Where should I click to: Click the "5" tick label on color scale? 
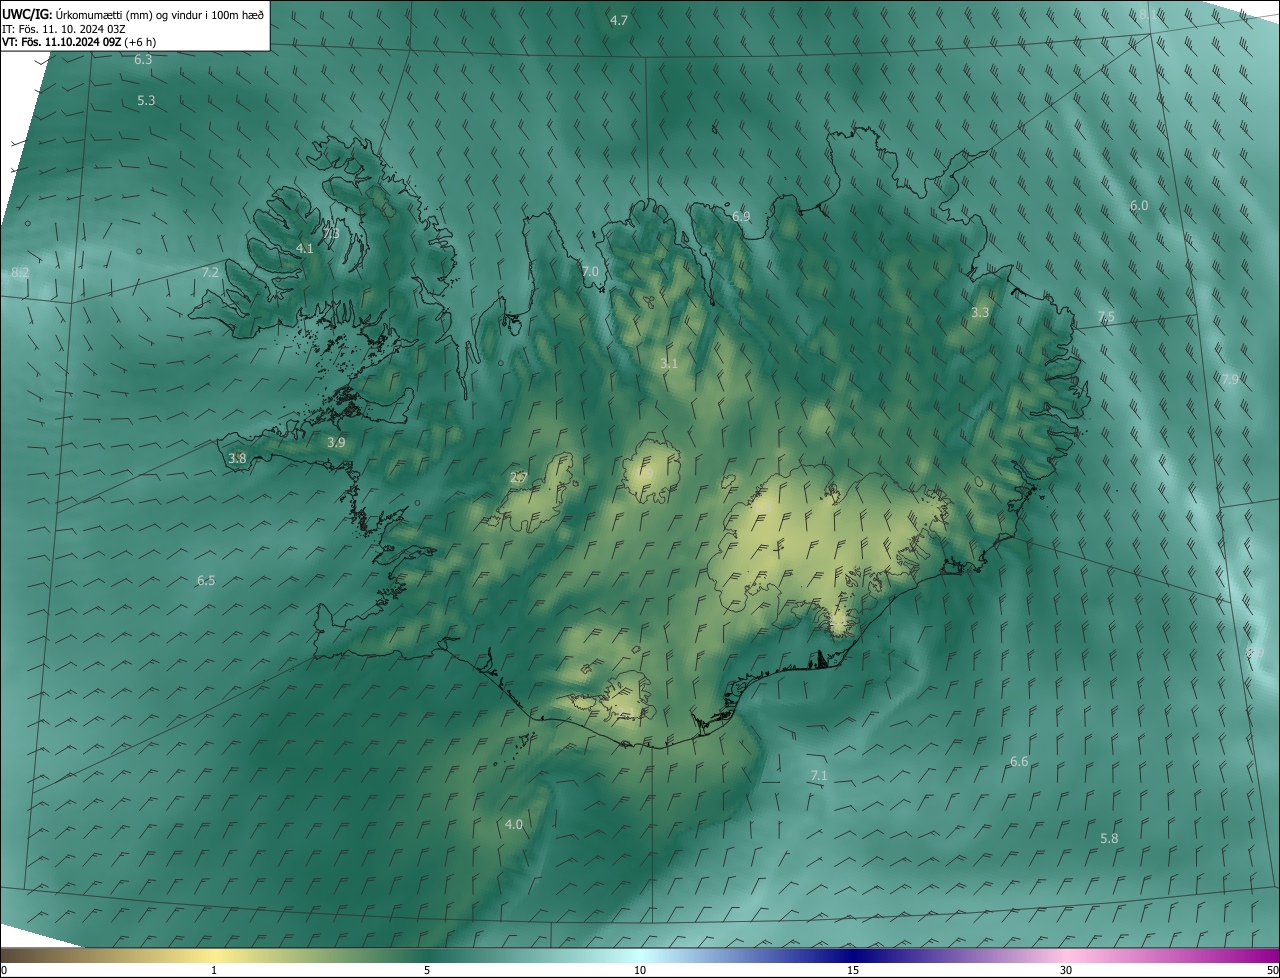click(x=427, y=971)
